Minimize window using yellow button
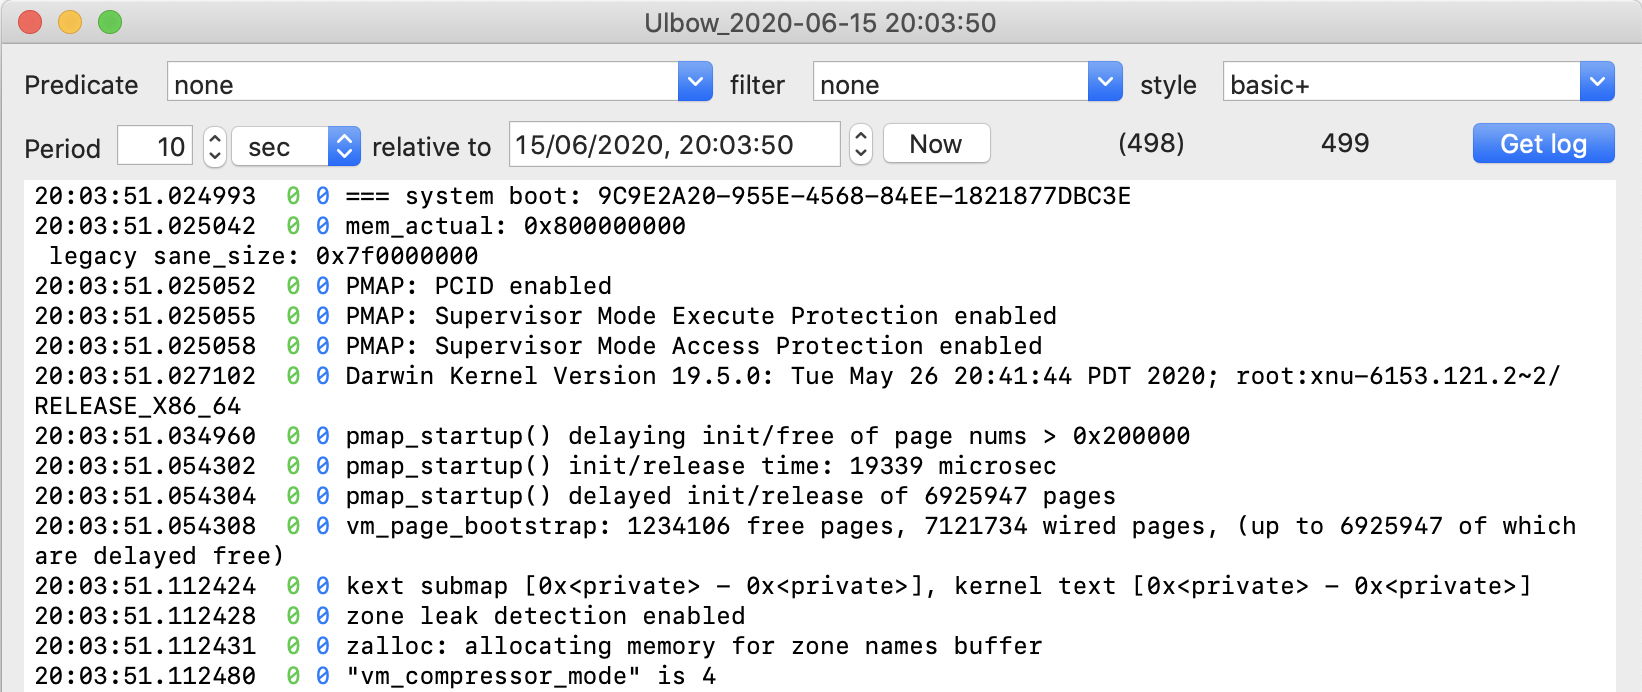Viewport: 1642px width, 692px height. pyautogui.click(x=70, y=22)
